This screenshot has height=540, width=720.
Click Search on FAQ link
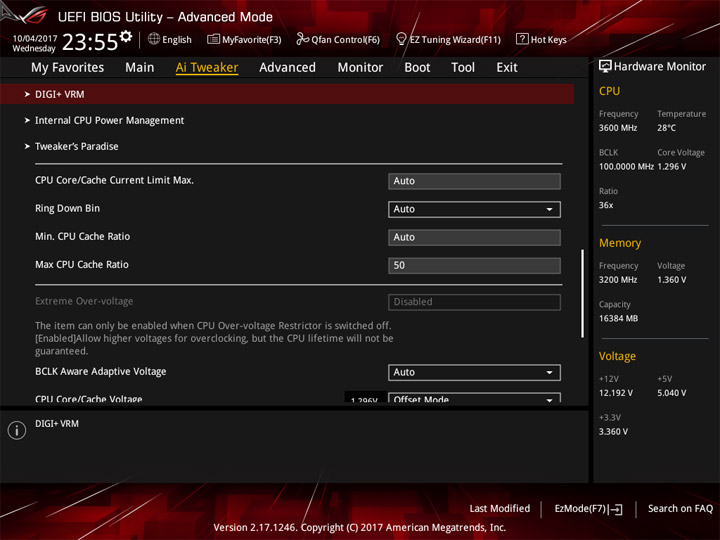point(680,509)
